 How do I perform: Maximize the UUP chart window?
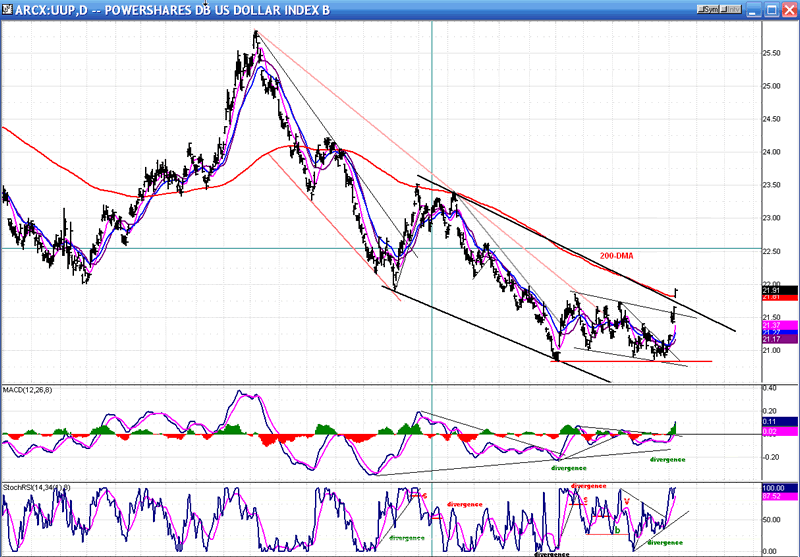point(773,7)
